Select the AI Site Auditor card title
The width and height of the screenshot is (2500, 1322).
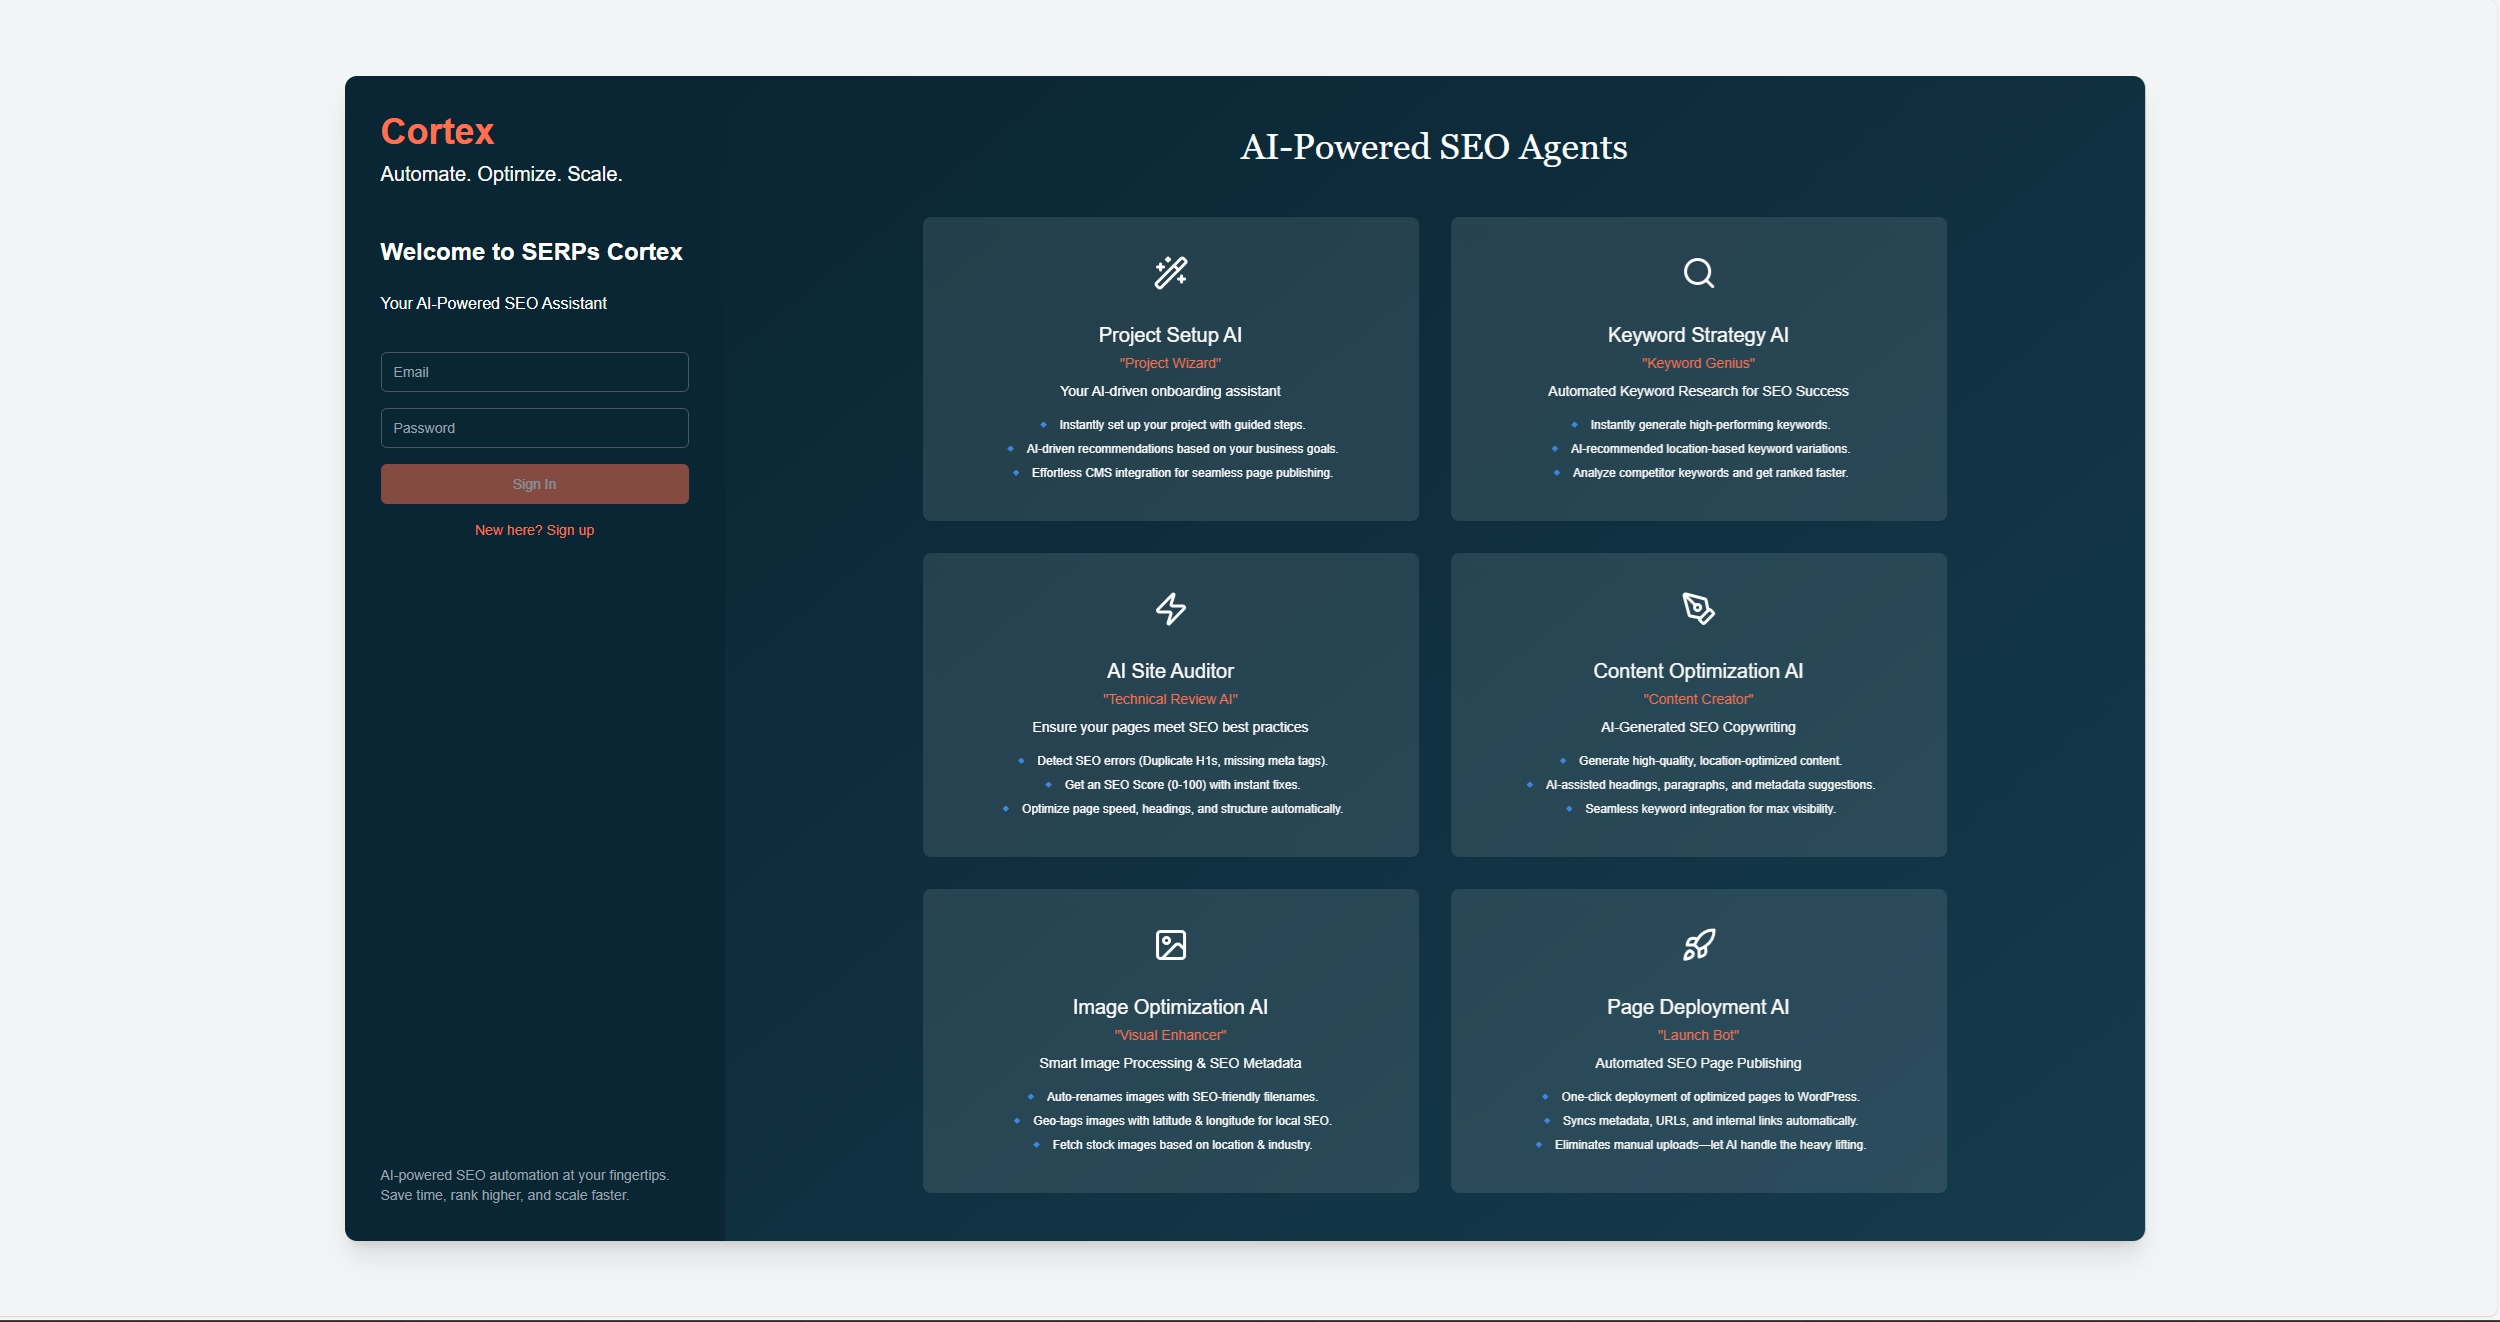pyautogui.click(x=1170, y=671)
